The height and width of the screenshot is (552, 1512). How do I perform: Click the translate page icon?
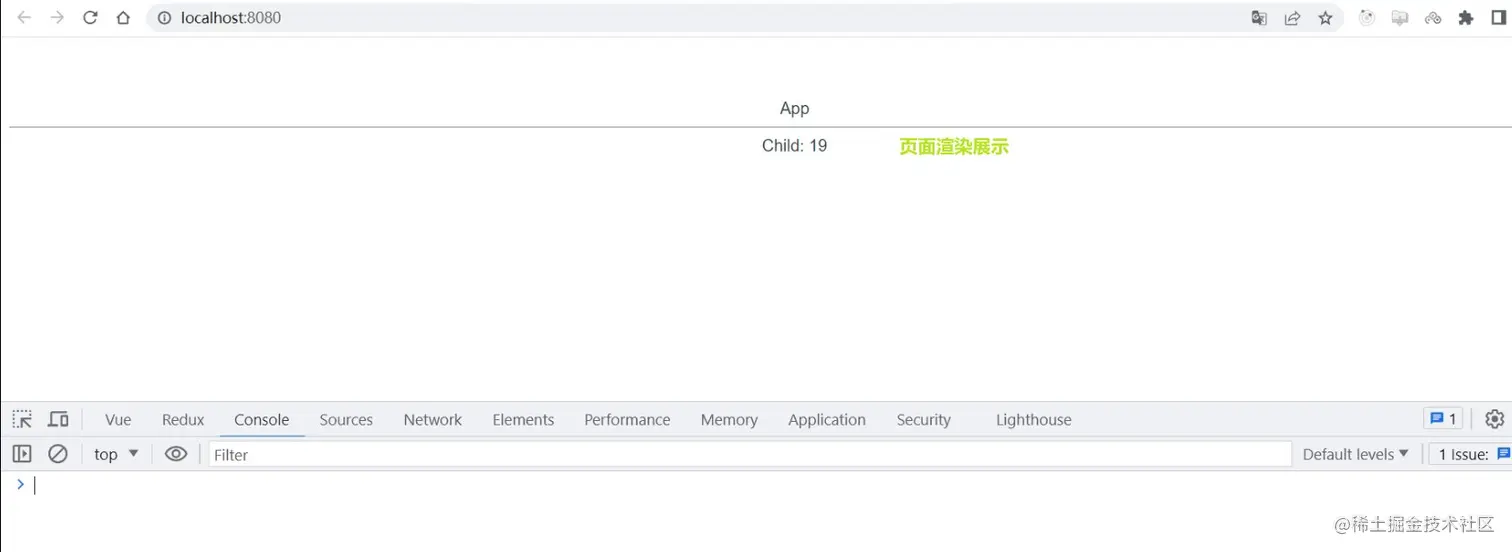click(x=1259, y=18)
